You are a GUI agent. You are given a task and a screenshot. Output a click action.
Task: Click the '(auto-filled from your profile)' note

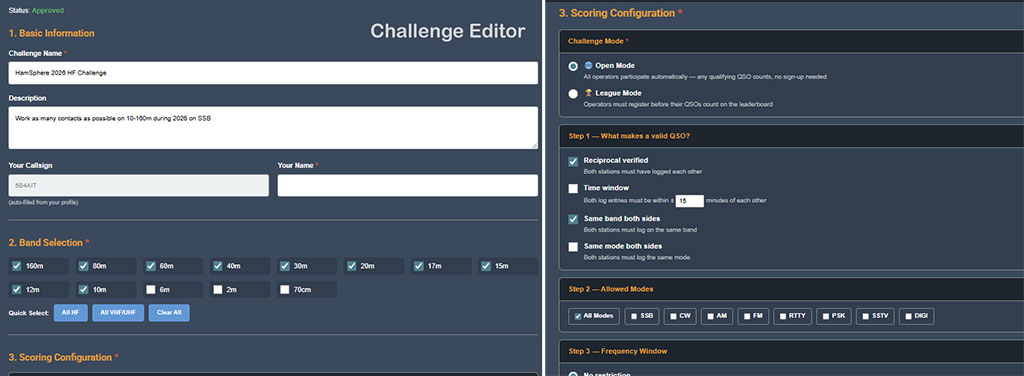click(x=43, y=202)
